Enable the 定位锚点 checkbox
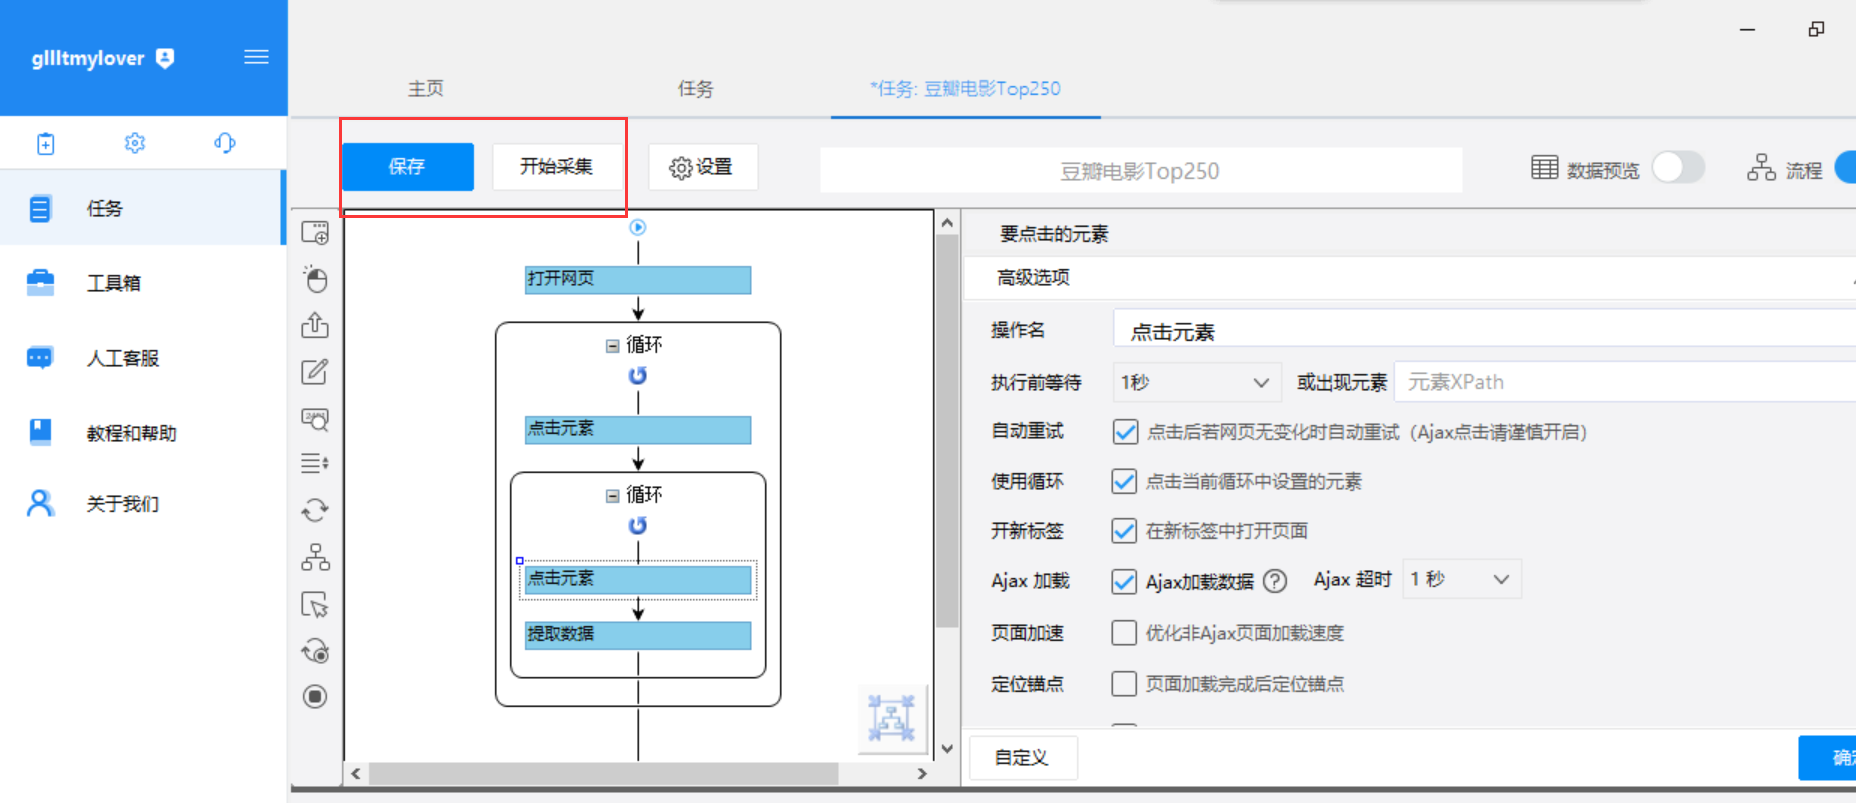Viewport: 1856px width, 803px height. 1124,684
